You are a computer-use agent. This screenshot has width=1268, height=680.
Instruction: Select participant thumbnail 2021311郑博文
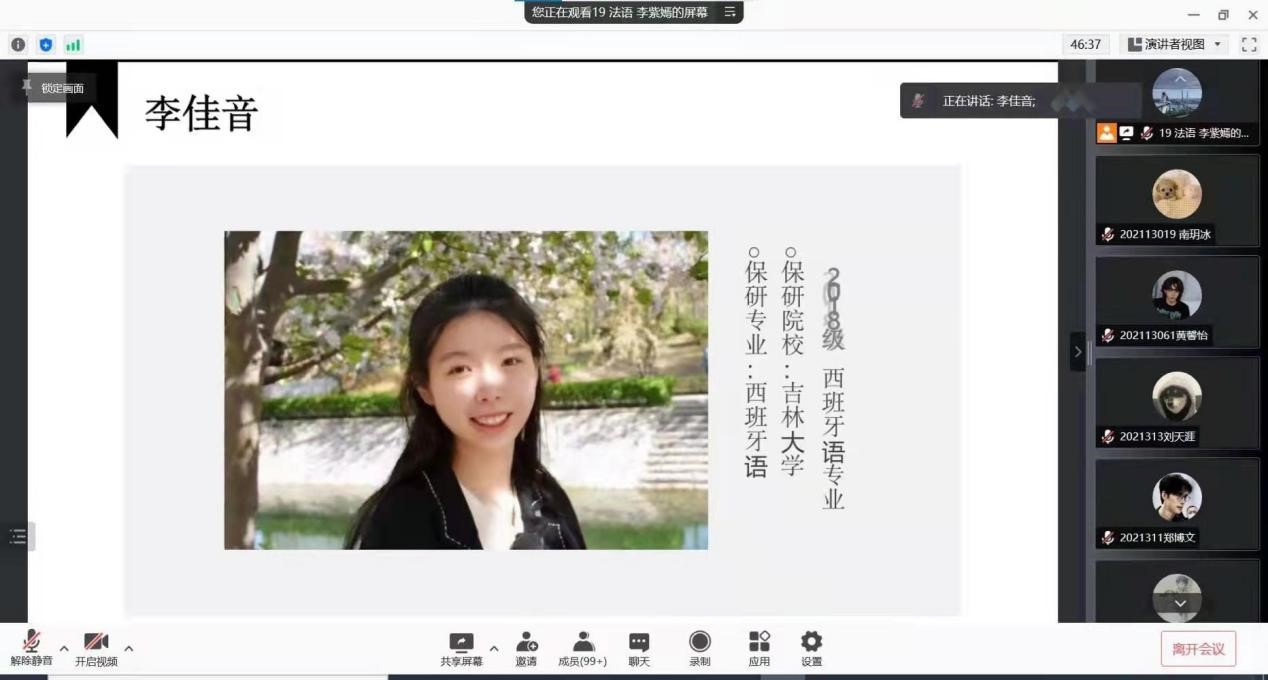tap(1177, 504)
